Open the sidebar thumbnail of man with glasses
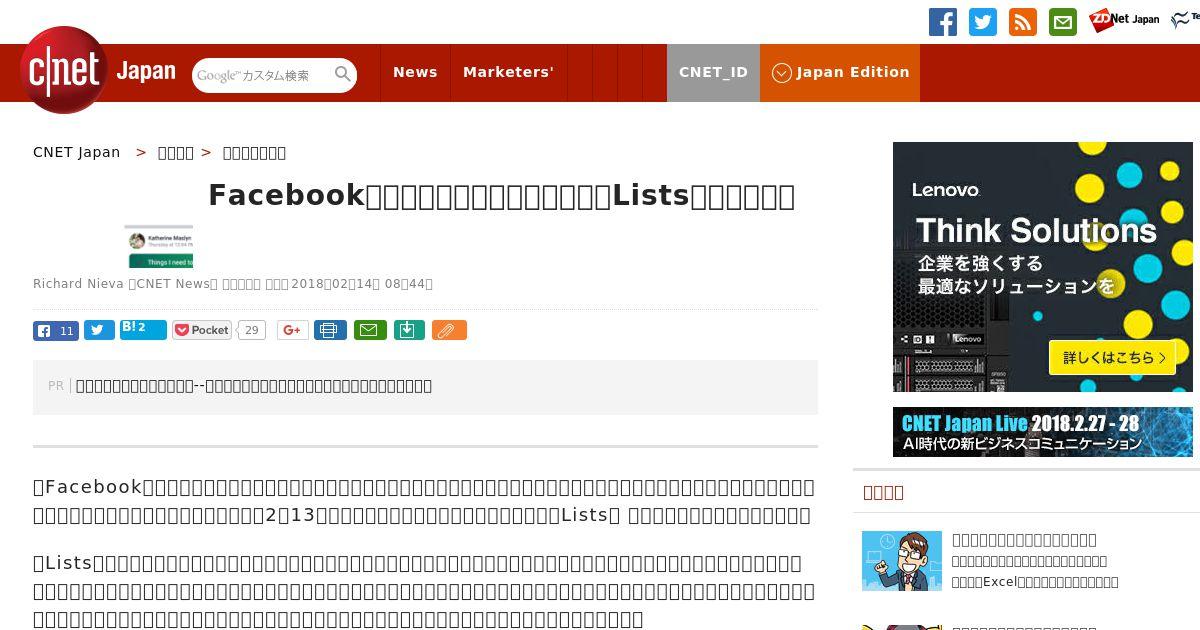 902,561
